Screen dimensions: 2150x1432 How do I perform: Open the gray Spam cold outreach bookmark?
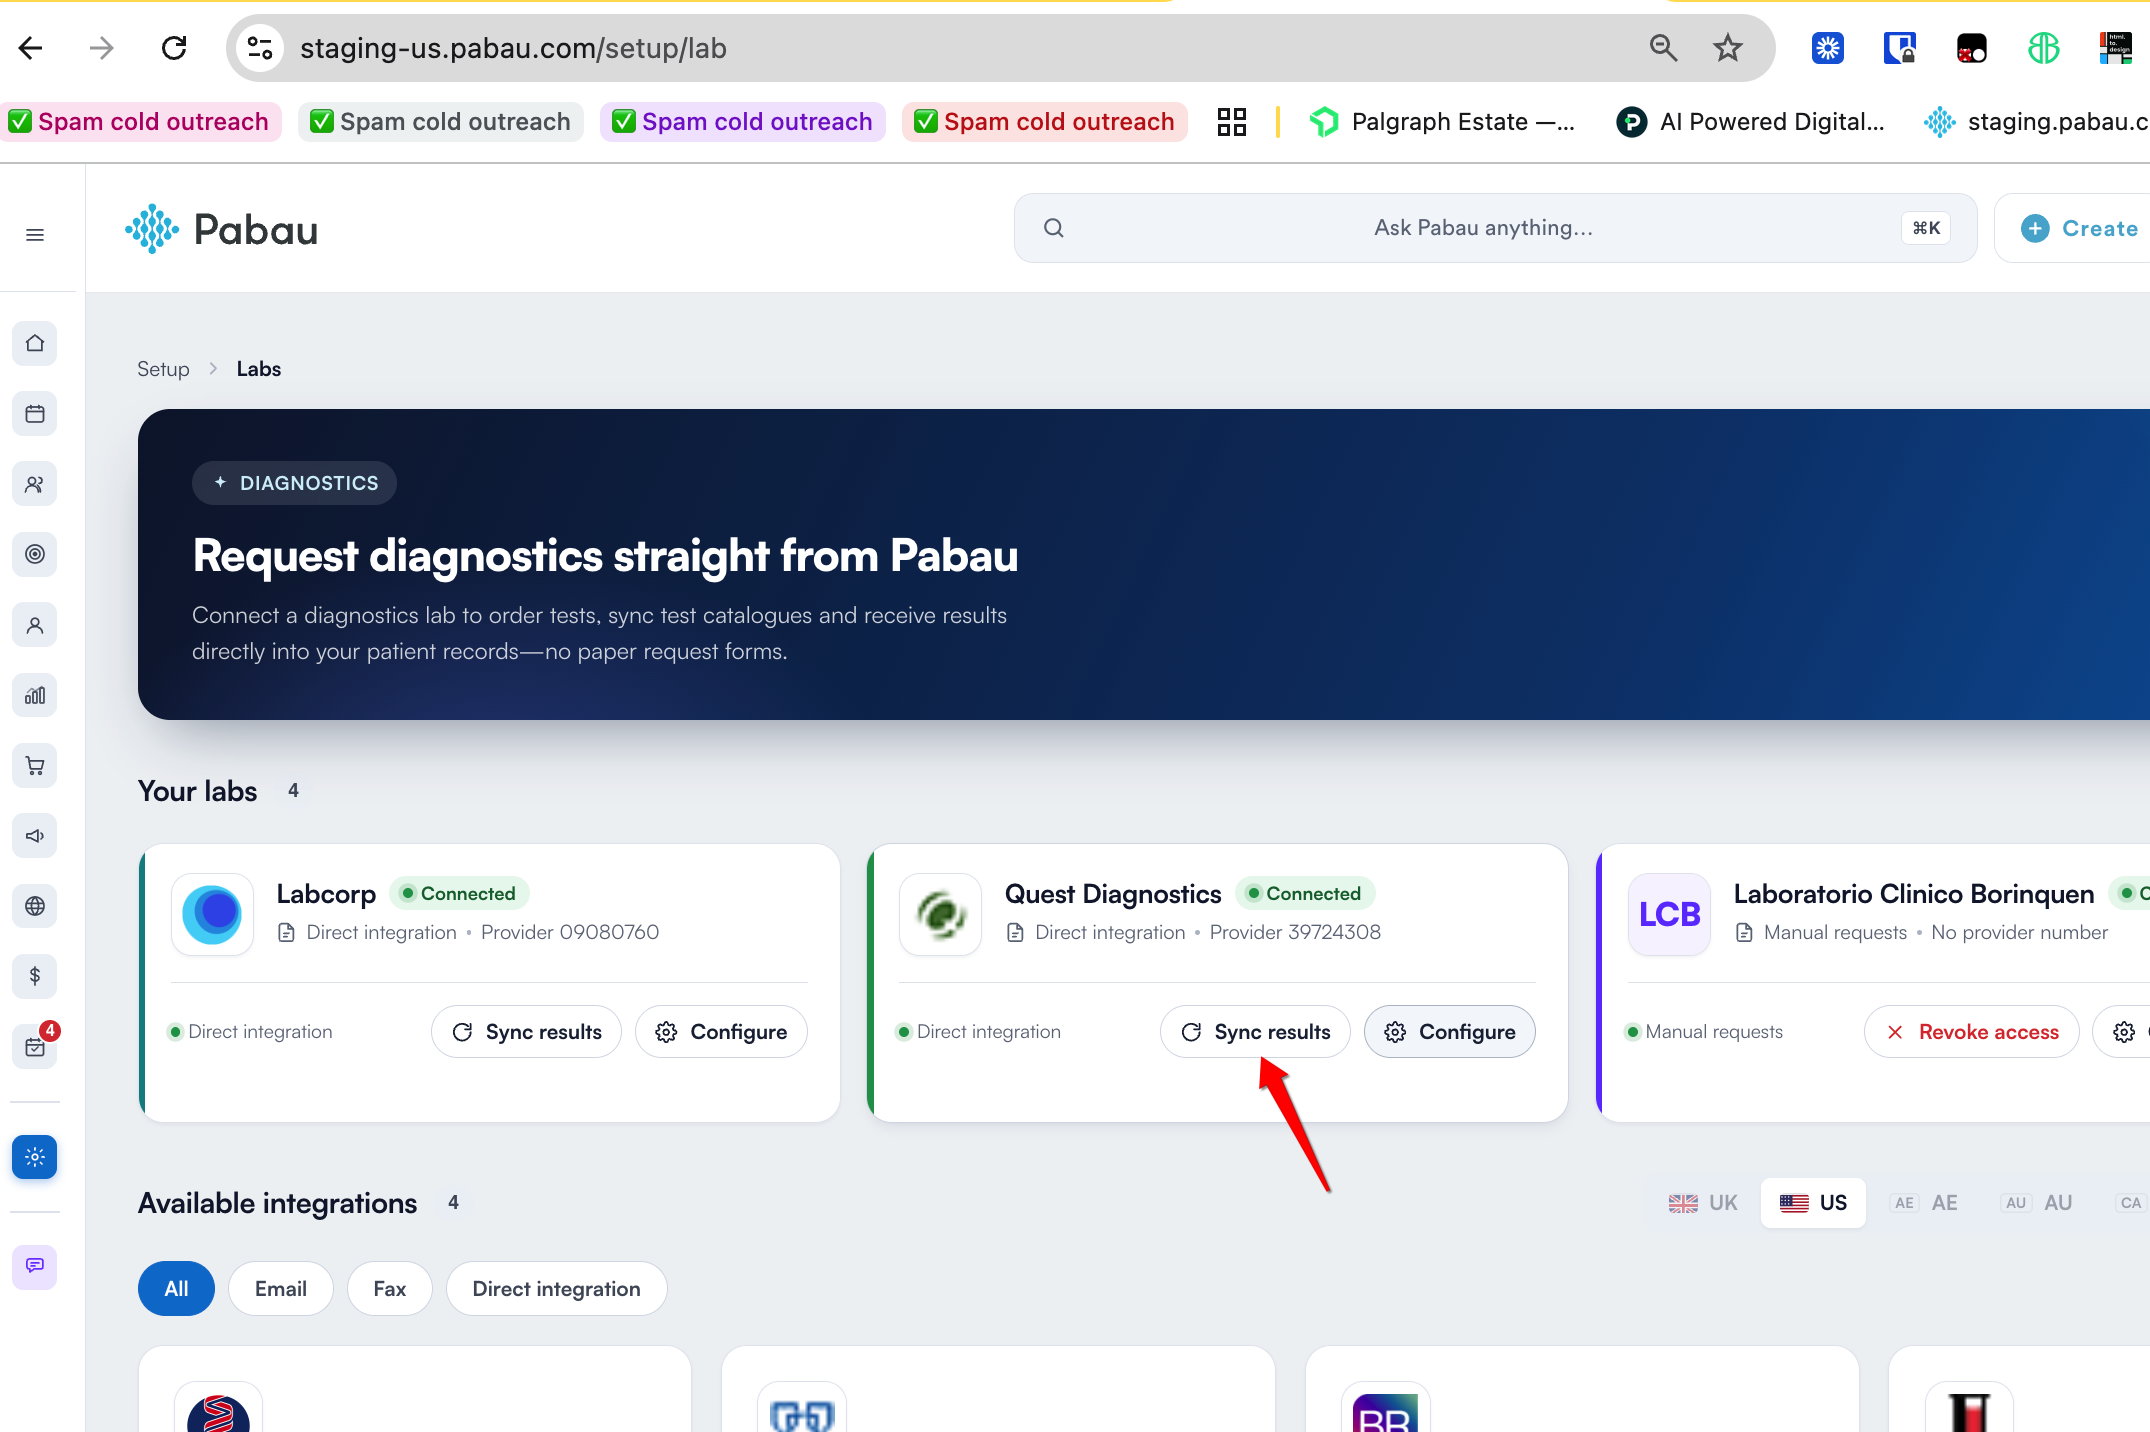[441, 122]
